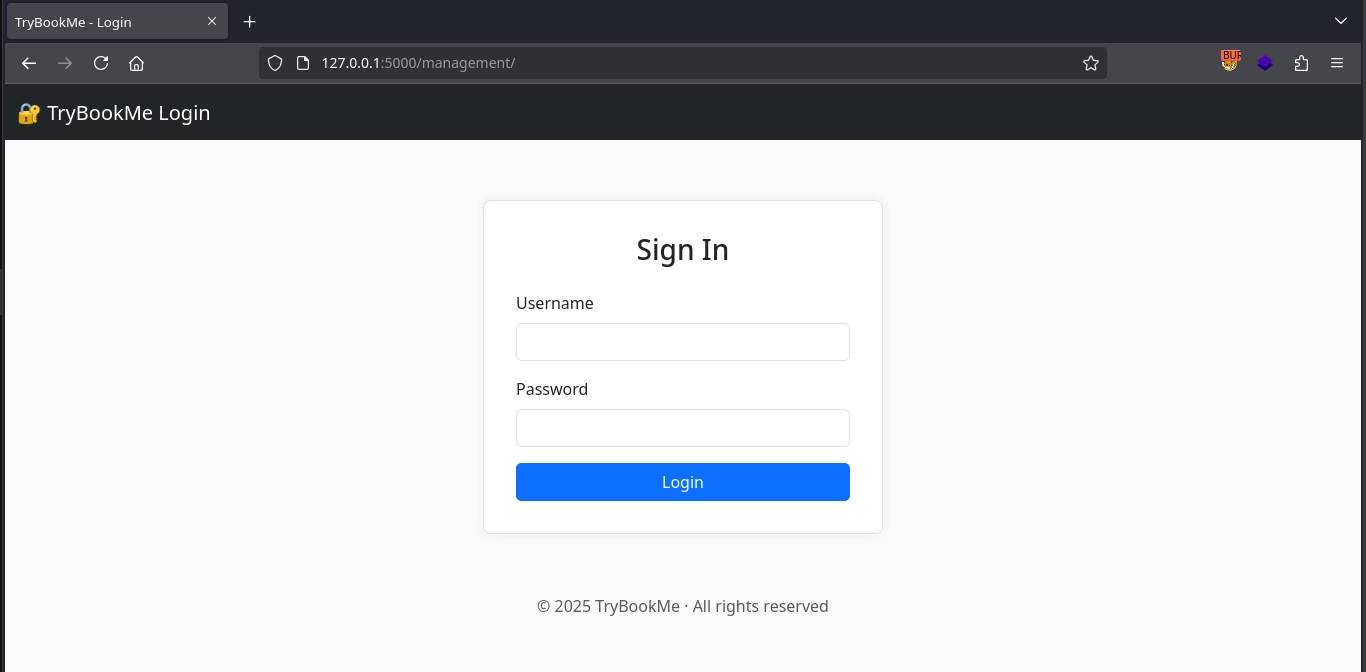Go to the browser home page

pyautogui.click(x=137, y=63)
